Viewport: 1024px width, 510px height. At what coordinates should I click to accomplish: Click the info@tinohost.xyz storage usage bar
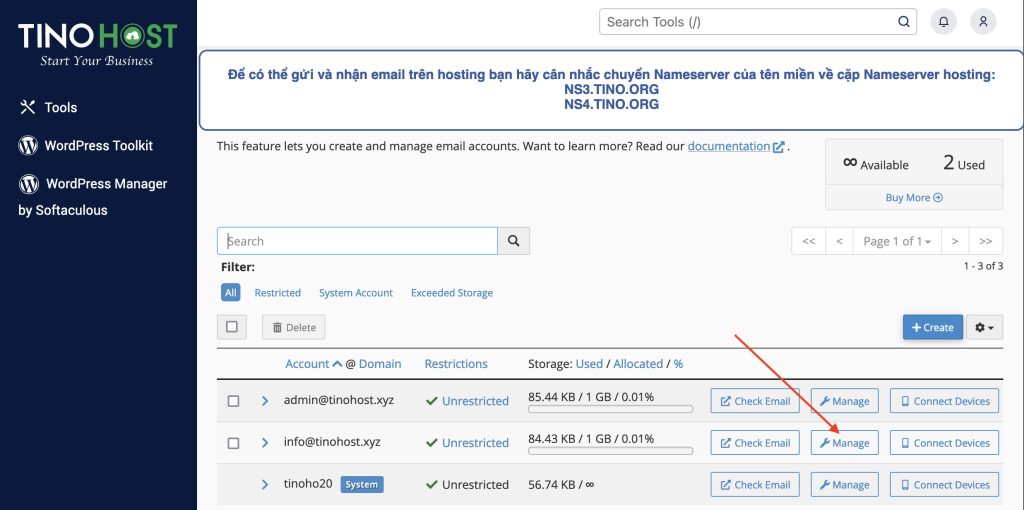coord(611,451)
